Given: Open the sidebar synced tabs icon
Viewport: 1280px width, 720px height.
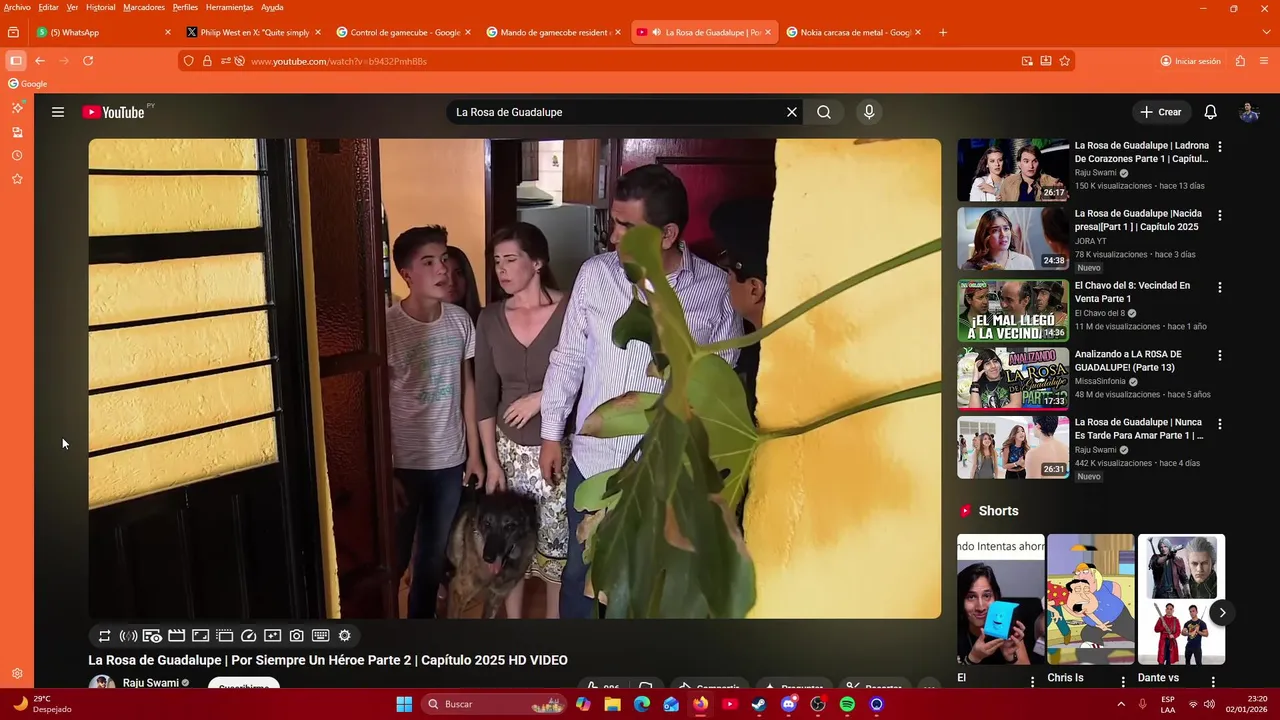Looking at the screenshot, I should 17,132.
